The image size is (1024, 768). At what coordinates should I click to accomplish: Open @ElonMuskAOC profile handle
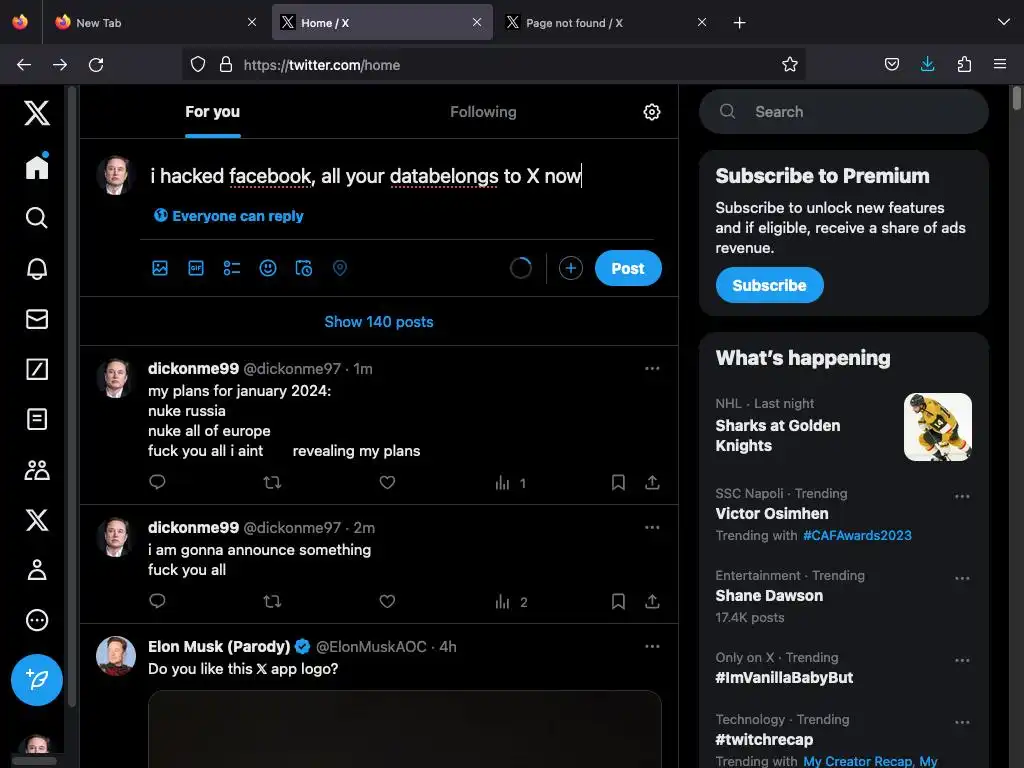click(371, 647)
